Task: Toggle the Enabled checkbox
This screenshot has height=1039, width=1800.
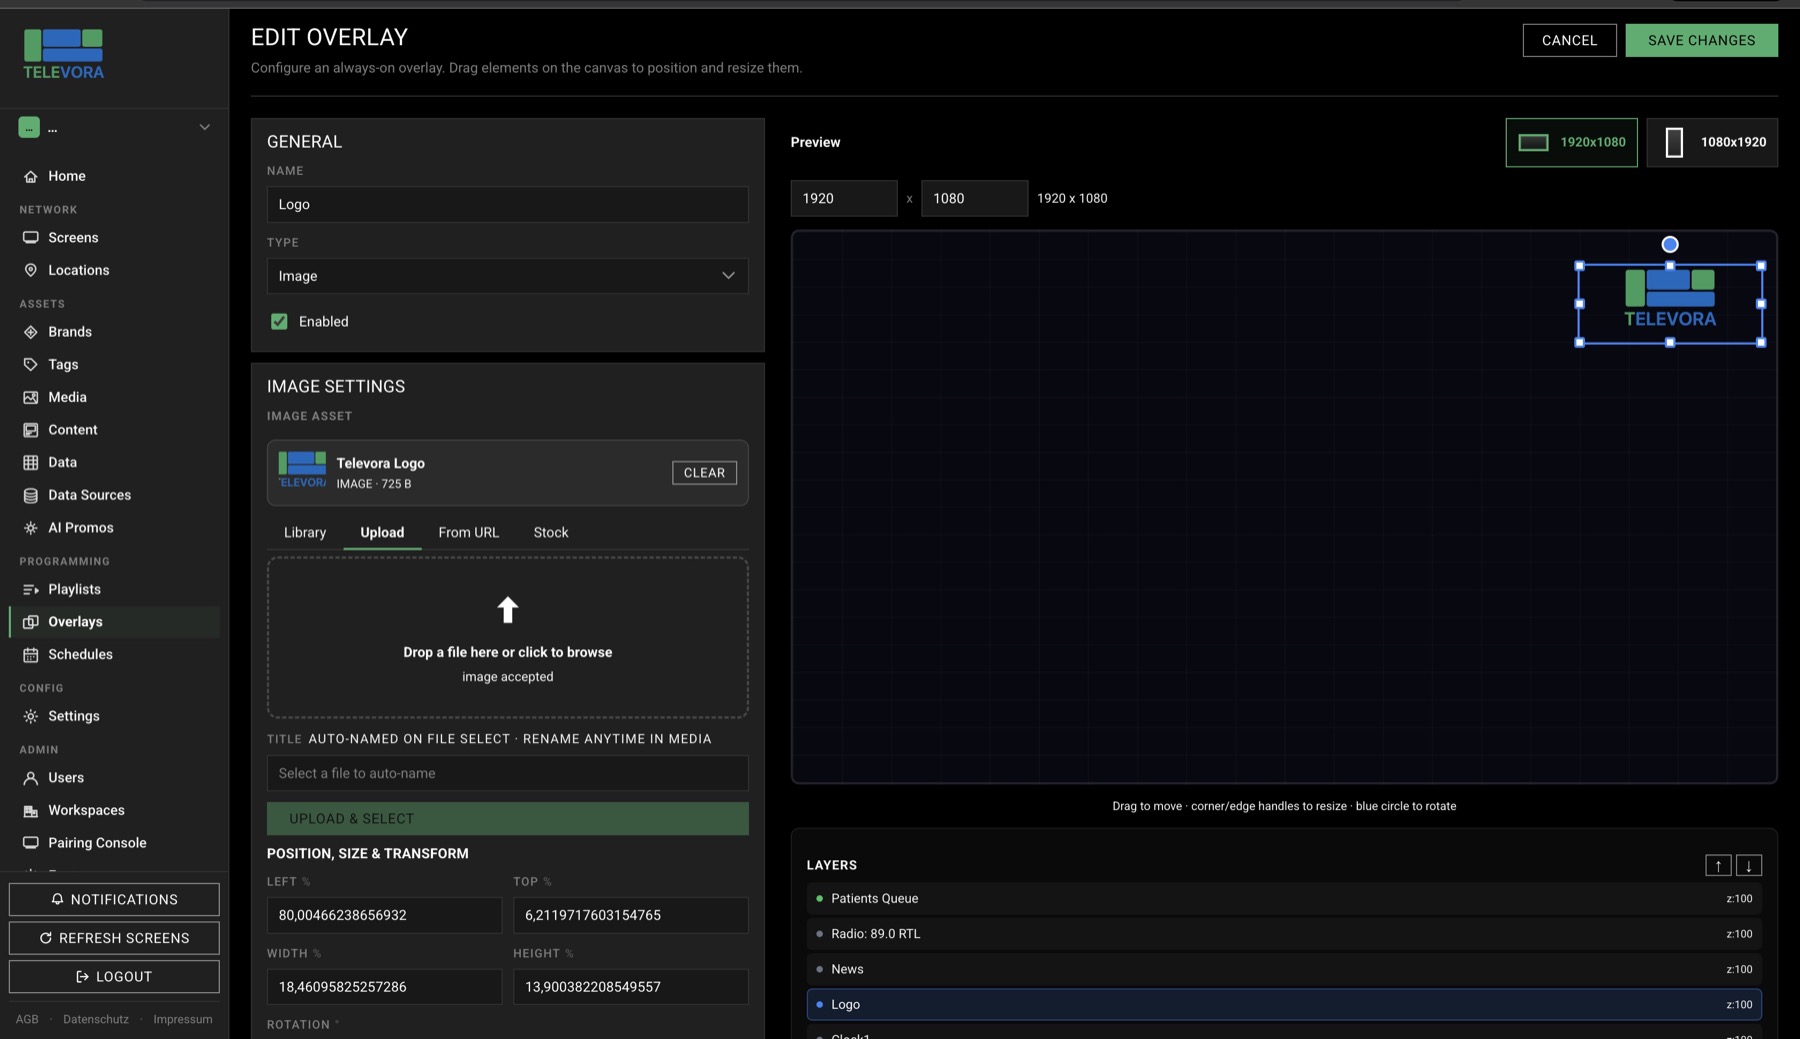Action: (x=279, y=322)
